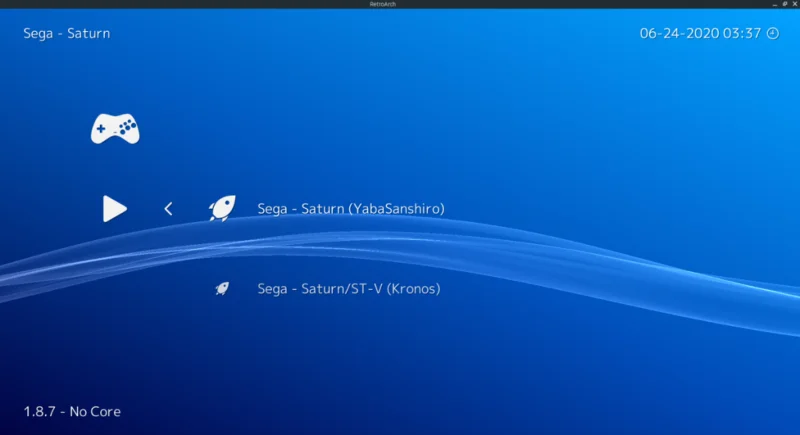Viewport: 800px width, 435px height.
Task: Go back using the left chevron arrow
Action: click(x=168, y=209)
